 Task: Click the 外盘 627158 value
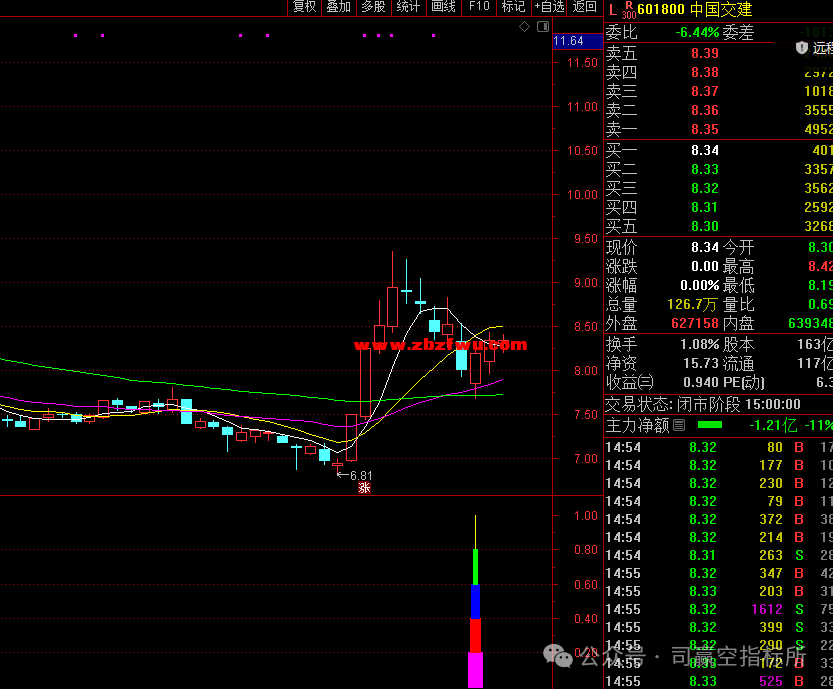pos(694,324)
